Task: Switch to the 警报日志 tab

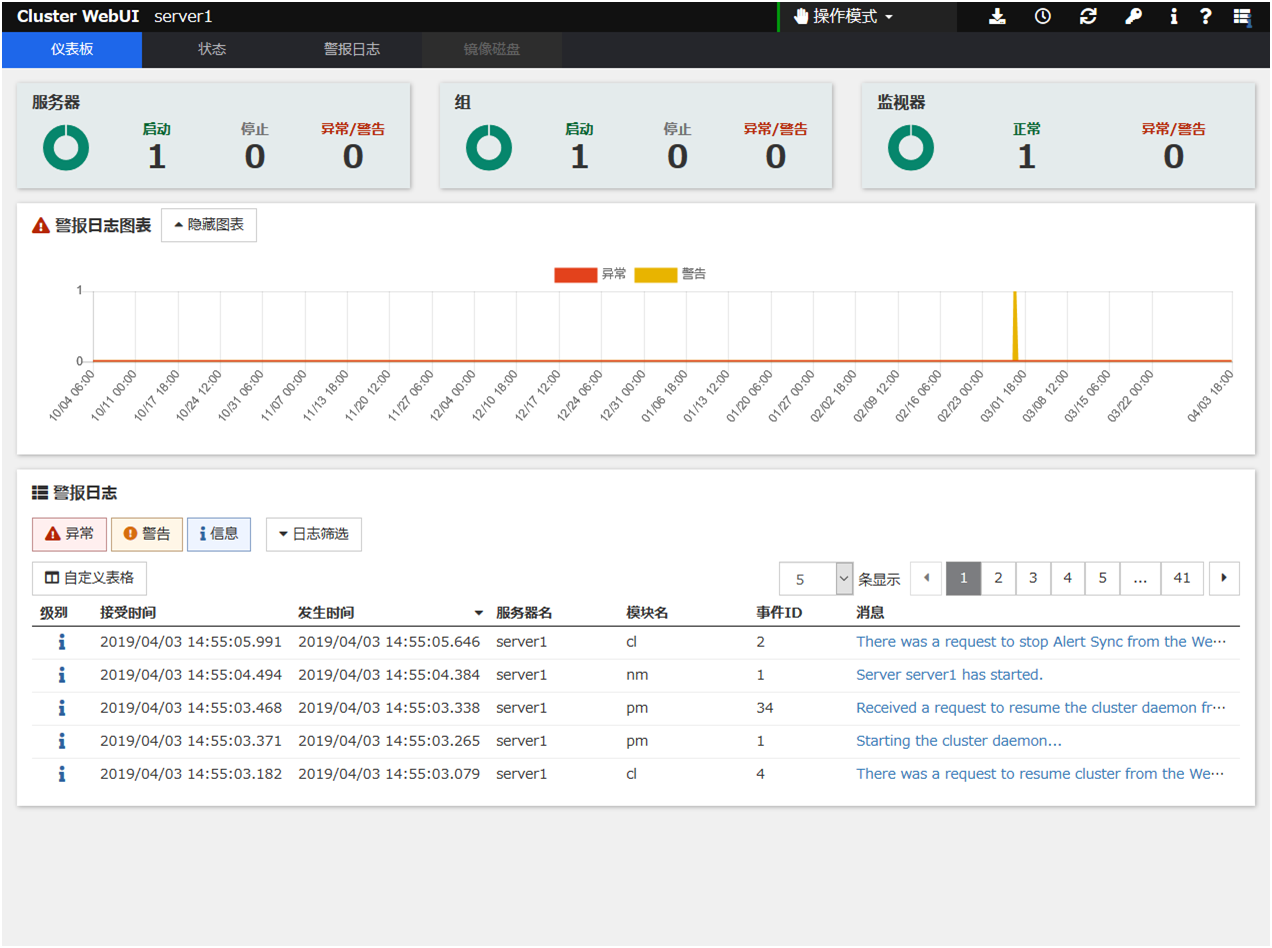Action: click(352, 49)
